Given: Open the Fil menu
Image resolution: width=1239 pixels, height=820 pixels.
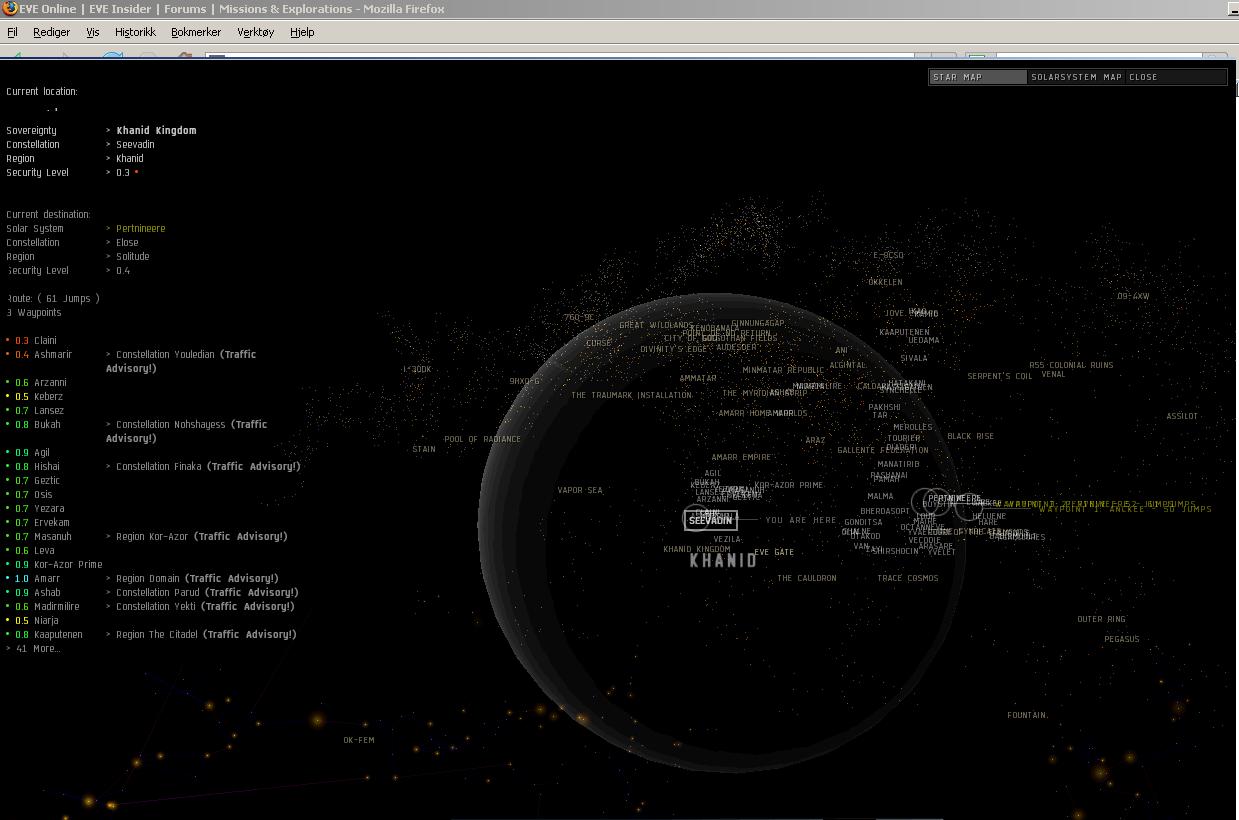Looking at the screenshot, I should coord(12,32).
